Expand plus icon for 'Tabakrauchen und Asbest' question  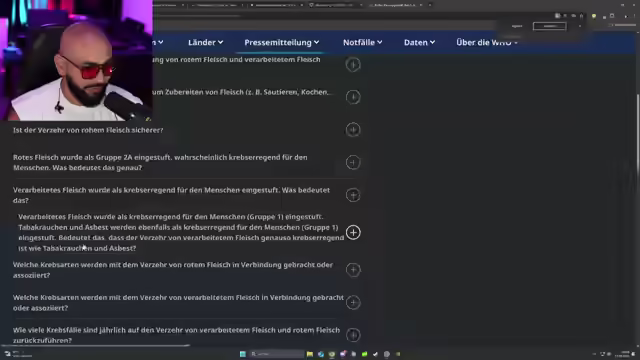(353, 233)
